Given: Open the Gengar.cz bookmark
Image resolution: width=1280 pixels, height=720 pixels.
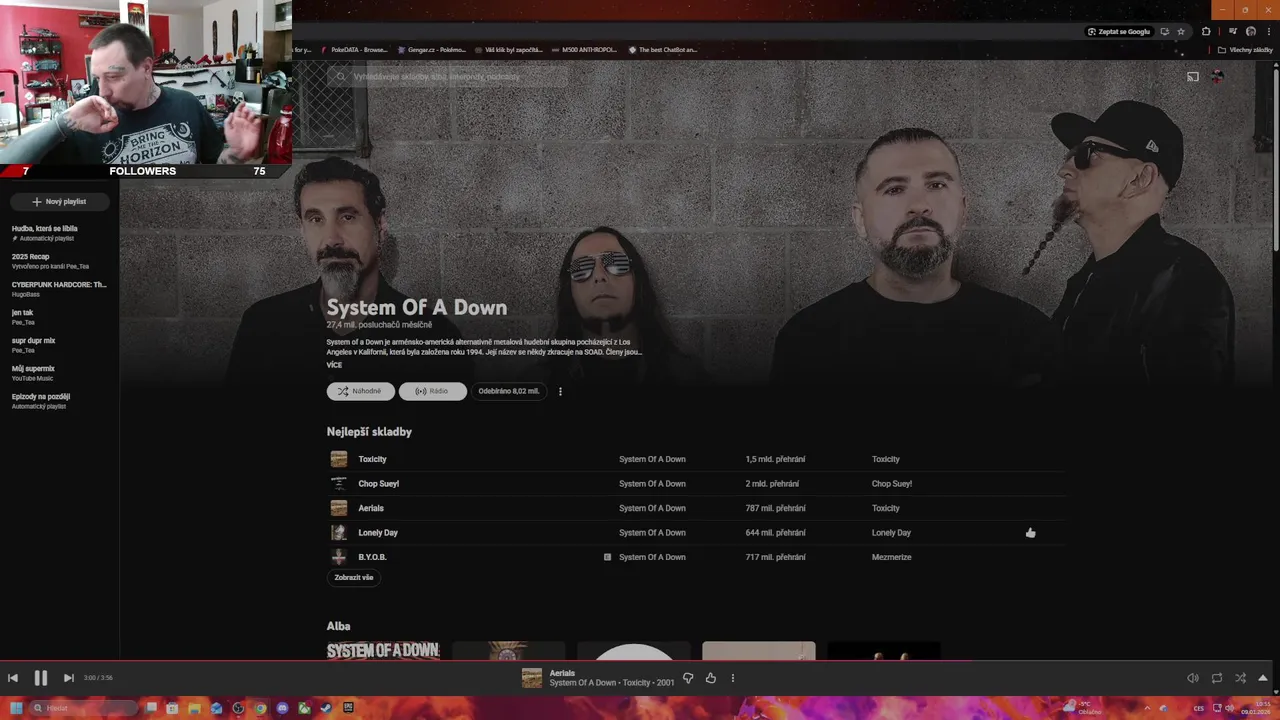Looking at the screenshot, I should [430, 49].
